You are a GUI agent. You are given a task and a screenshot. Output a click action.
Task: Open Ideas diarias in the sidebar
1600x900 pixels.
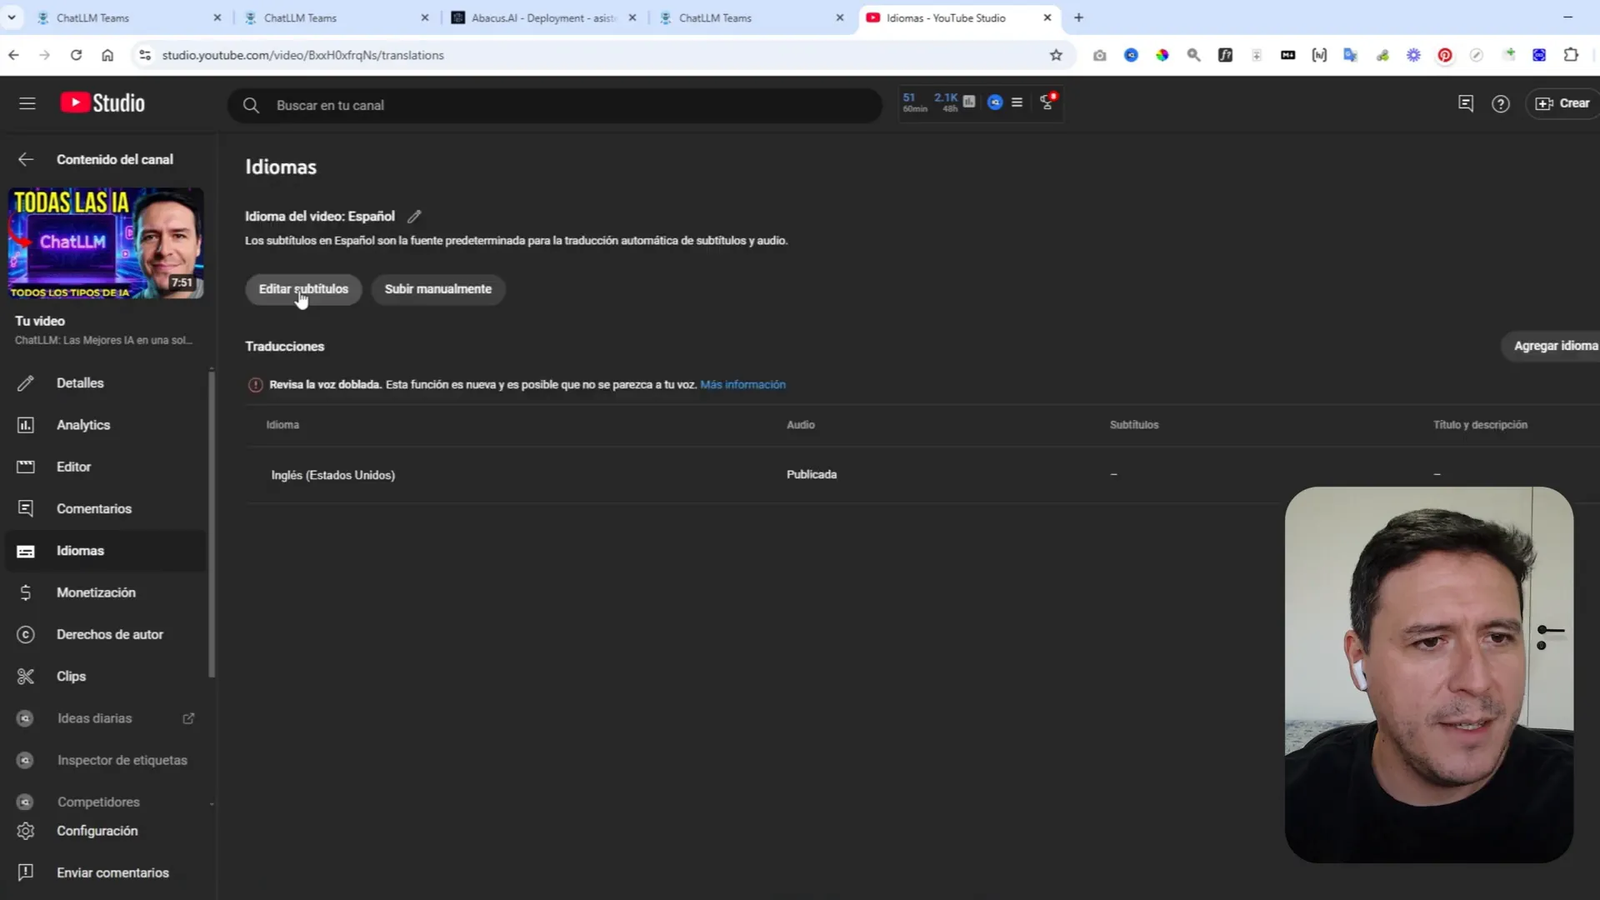94,717
